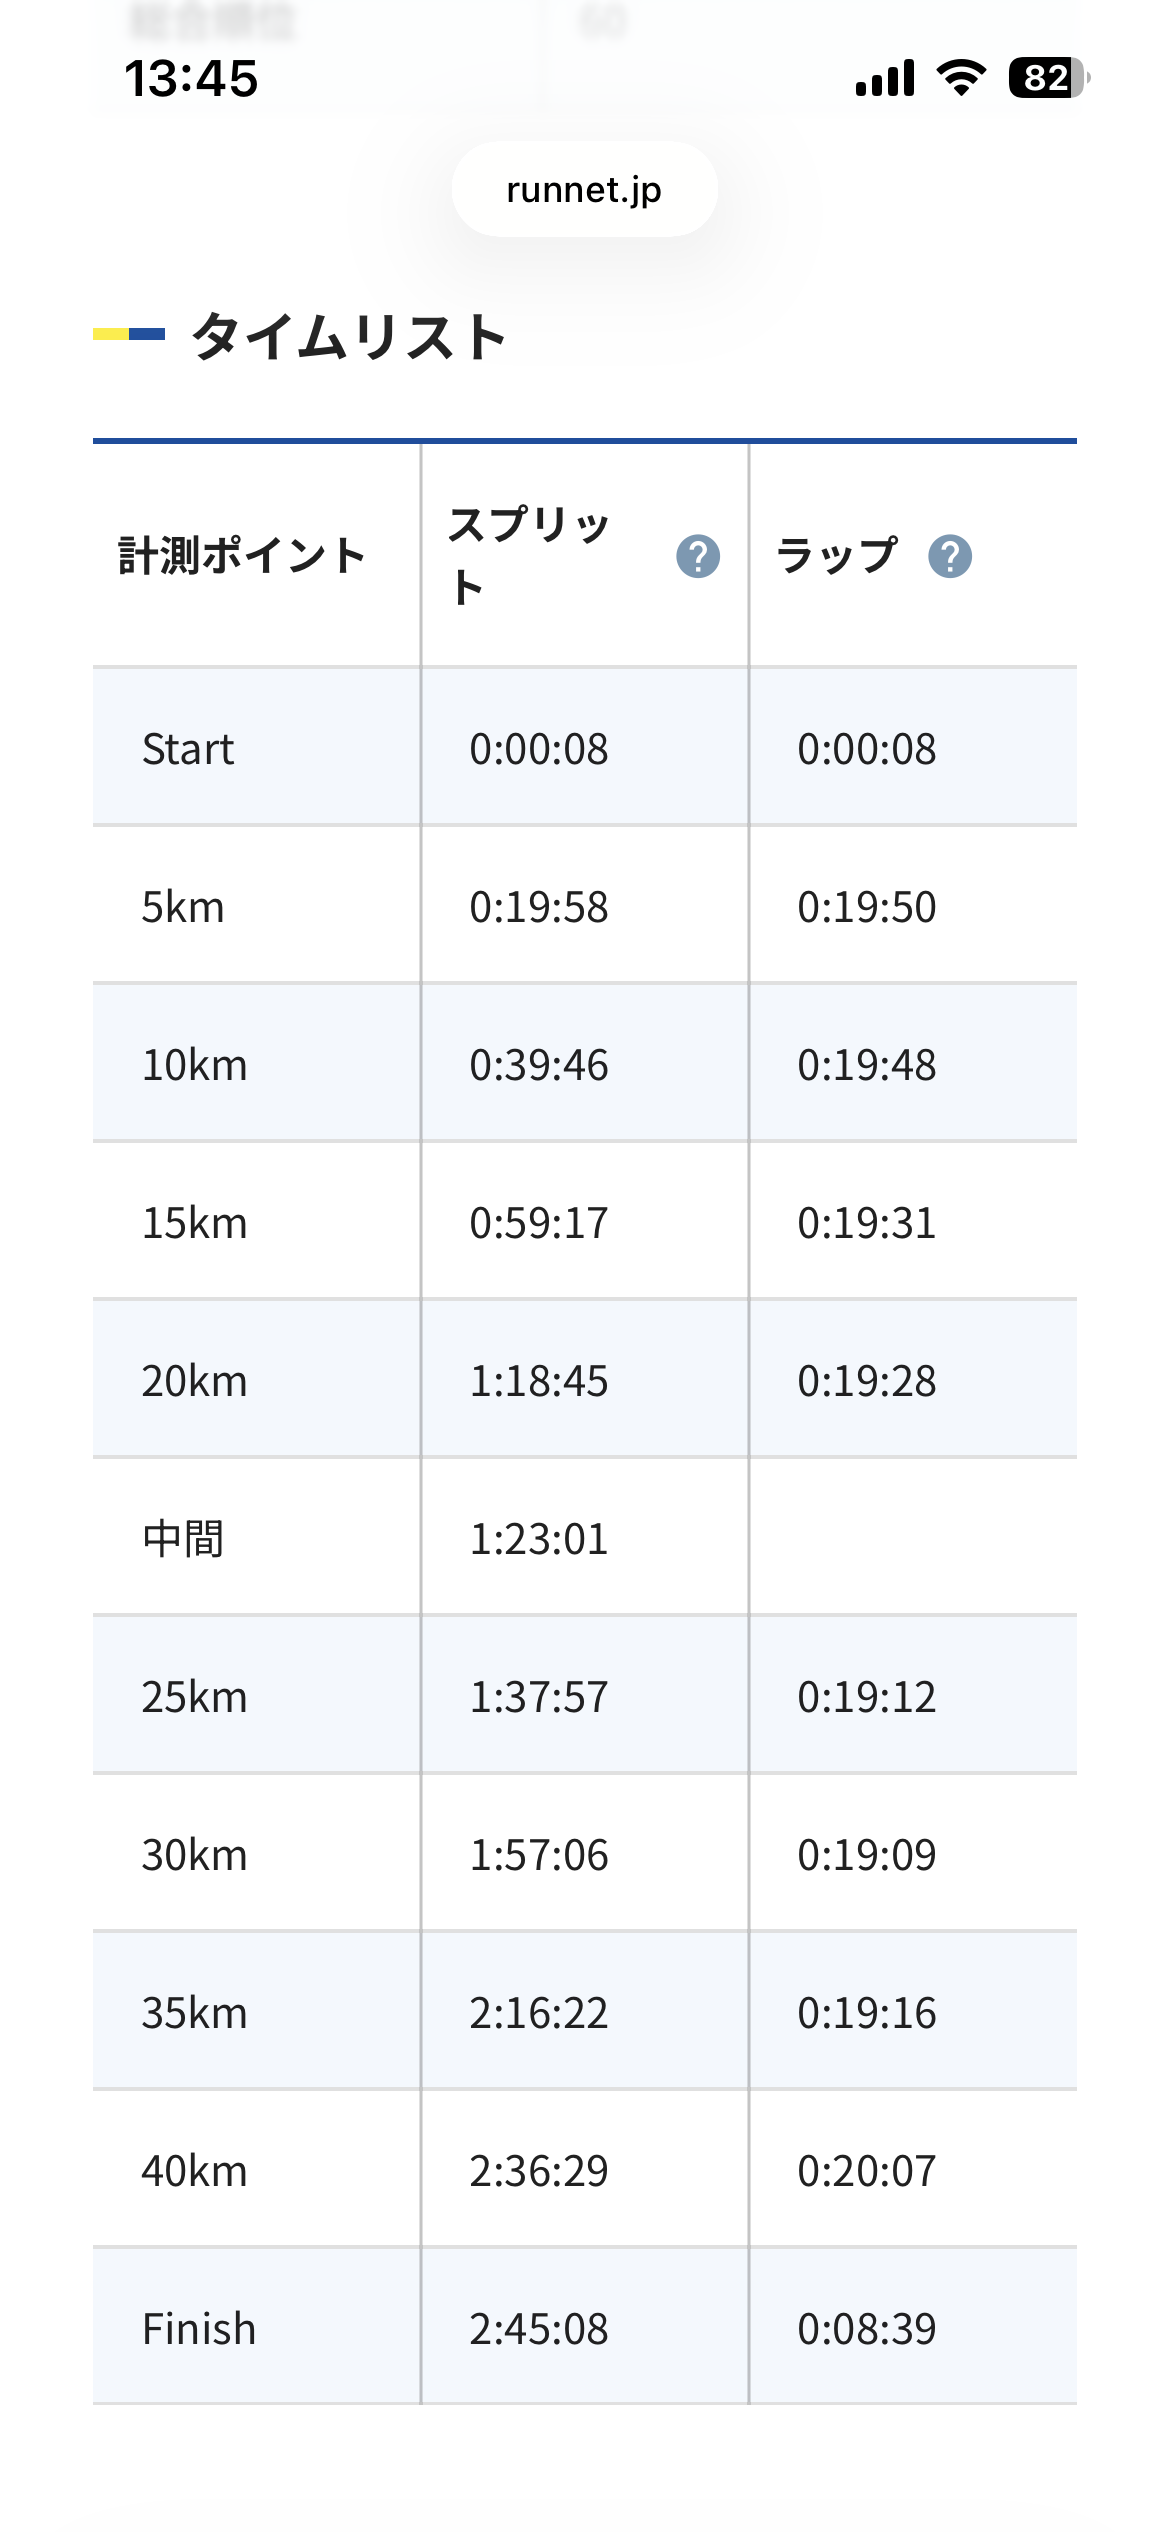Select the 25km lap time 0:19:12
The height and width of the screenshot is (2532, 1170).
866,1697
